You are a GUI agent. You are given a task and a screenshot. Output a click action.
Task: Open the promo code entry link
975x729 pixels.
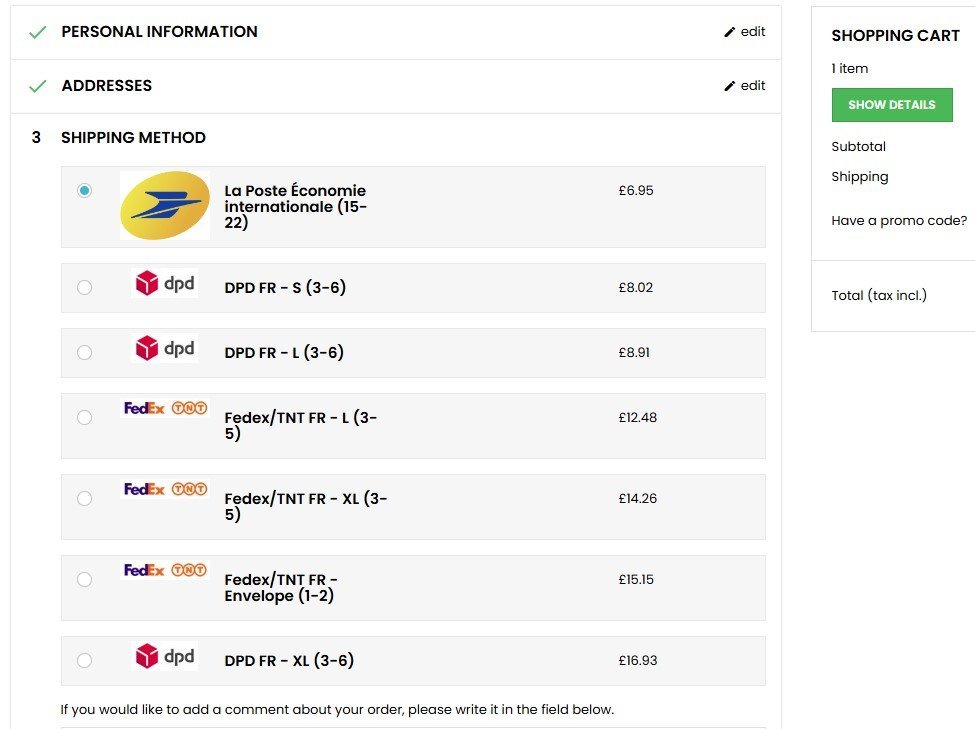(x=899, y=221)
